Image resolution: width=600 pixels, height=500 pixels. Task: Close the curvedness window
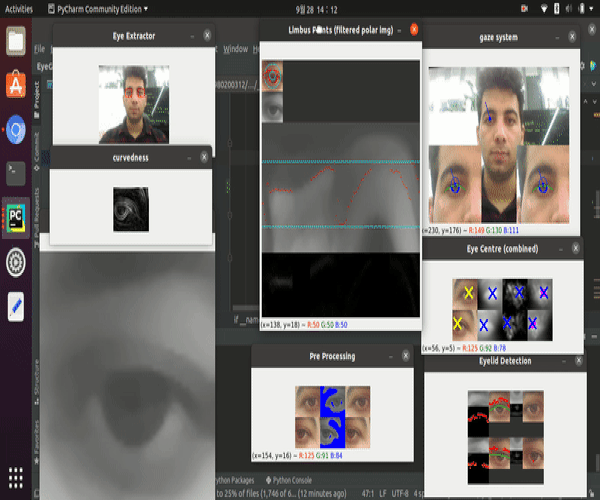coord(204,157)
